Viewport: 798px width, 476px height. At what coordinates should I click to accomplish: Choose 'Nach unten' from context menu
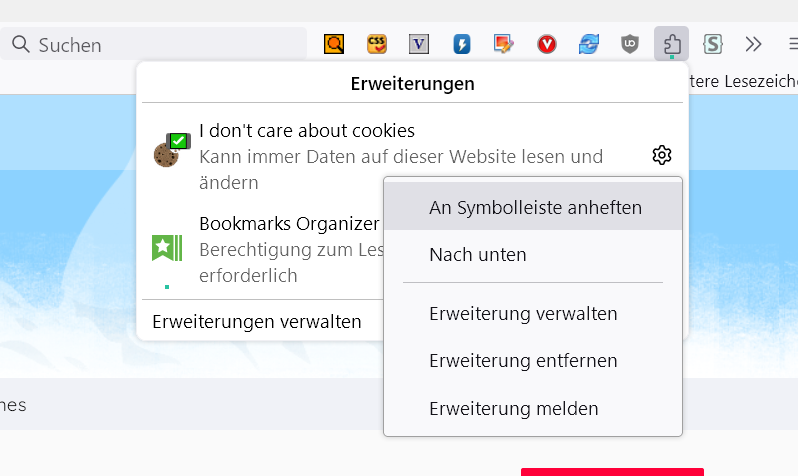(478, 255)
